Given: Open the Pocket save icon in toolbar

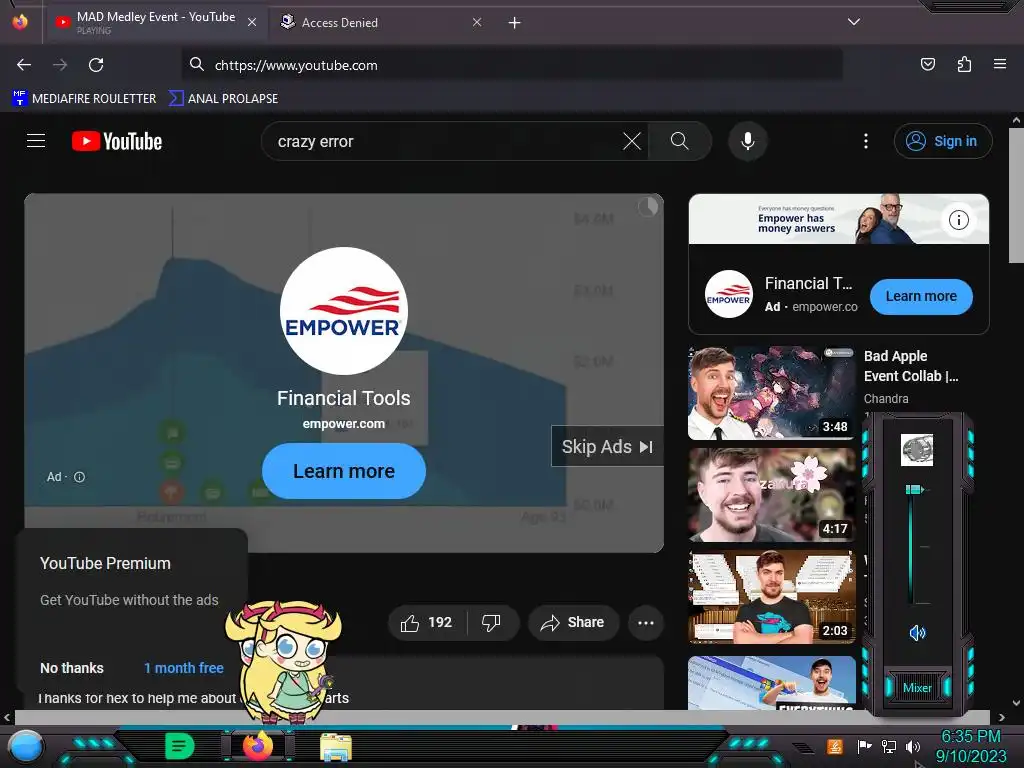Looking at the screenshot, I should 927,64.
